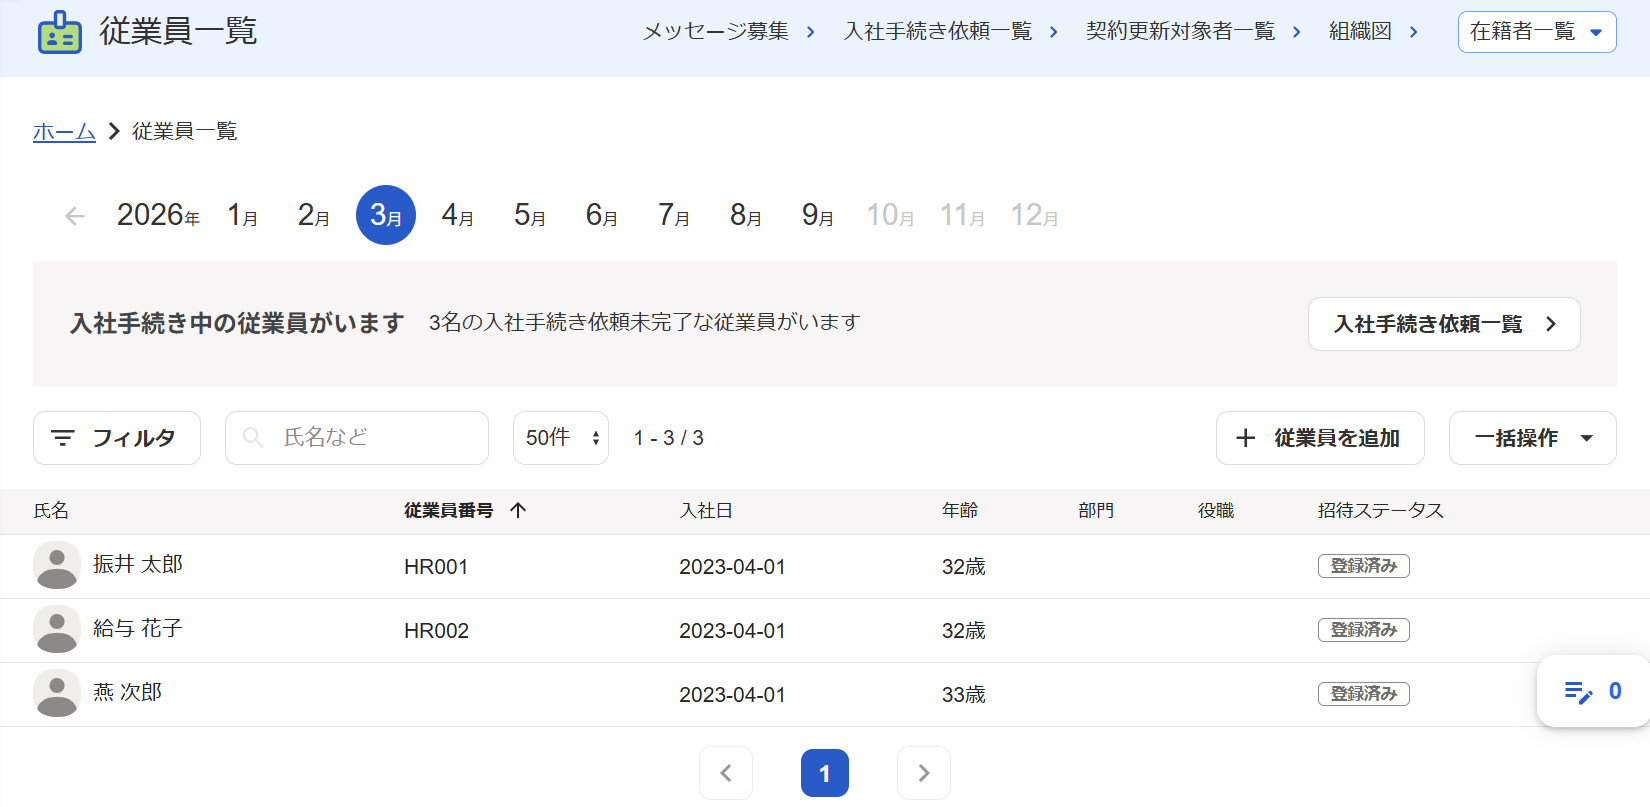The image size is (1650, 807).
Task: Click 入社日 column header
Action: [x=706, y=510]
